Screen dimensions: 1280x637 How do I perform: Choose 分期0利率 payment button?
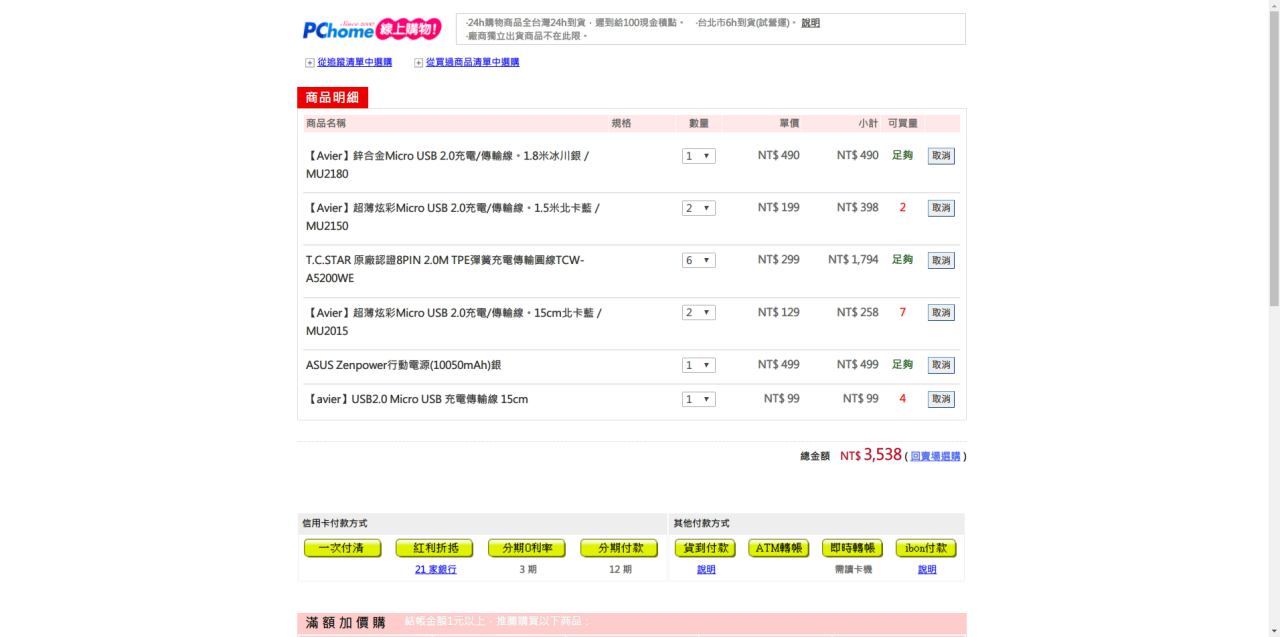coord(526,548)
